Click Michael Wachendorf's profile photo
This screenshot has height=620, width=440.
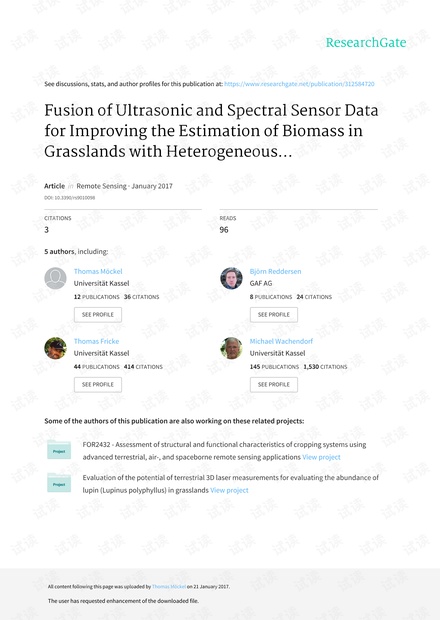(x=231, y=348)
